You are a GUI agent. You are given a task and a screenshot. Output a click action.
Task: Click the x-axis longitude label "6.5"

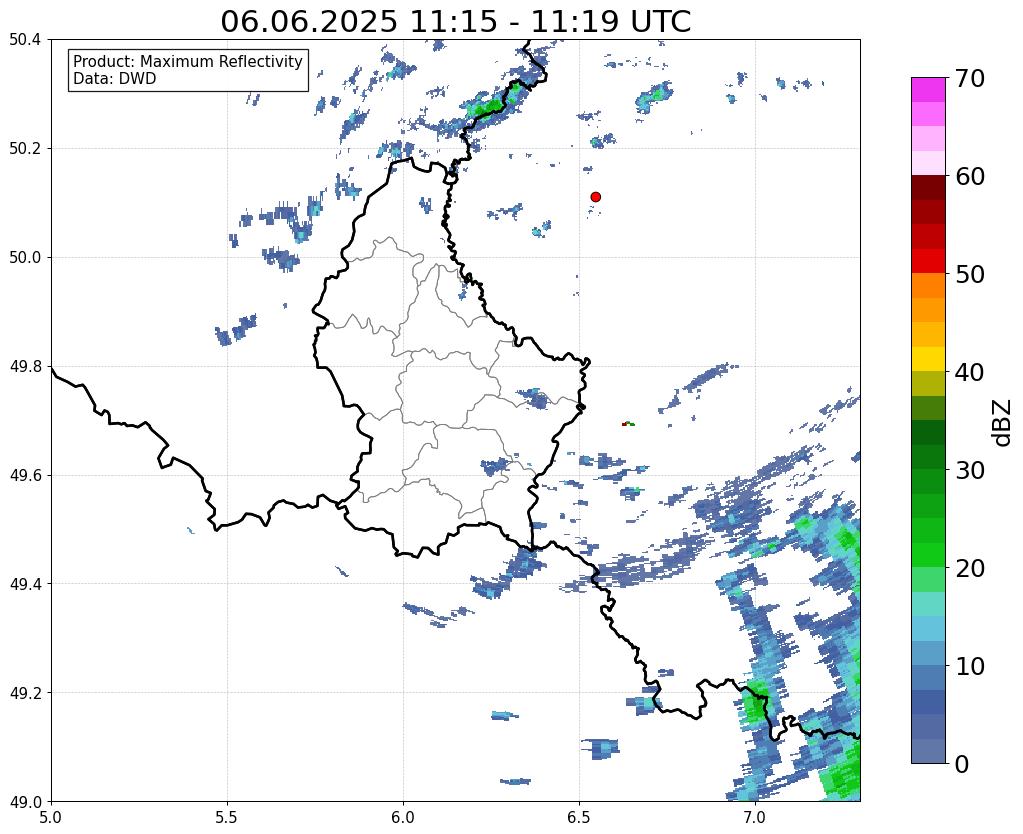click(579, 816)
